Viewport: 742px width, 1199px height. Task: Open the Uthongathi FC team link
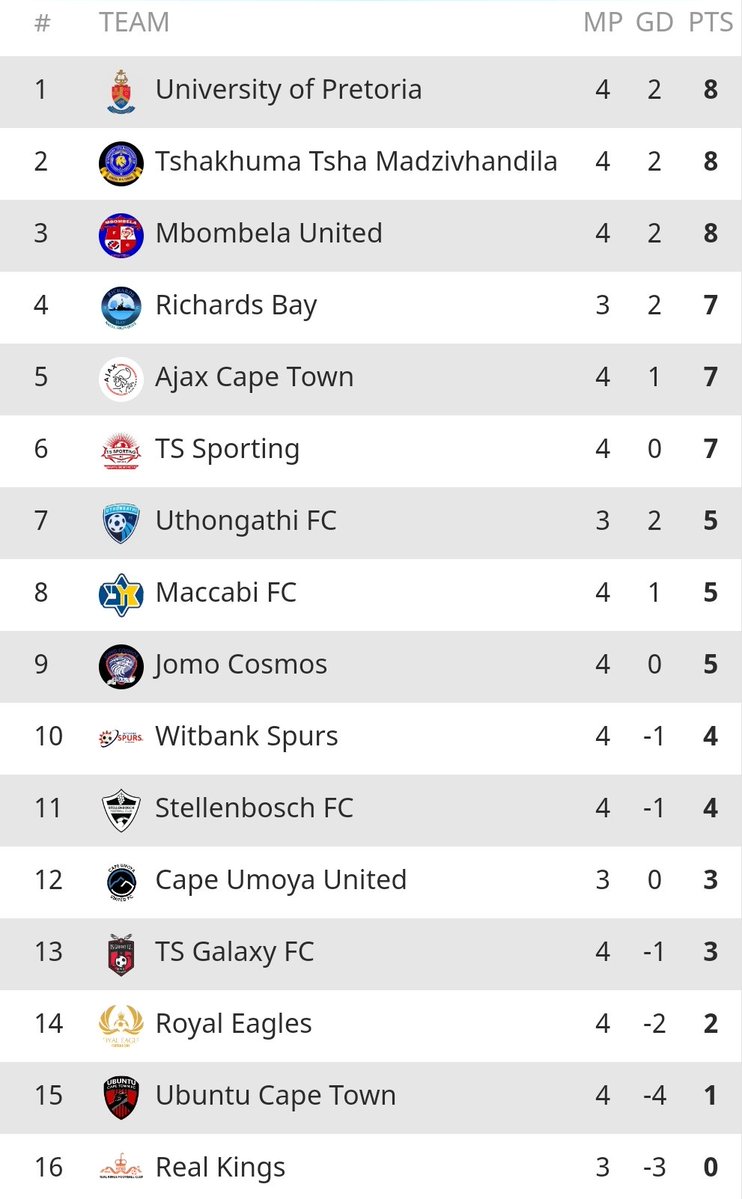point(245,521)
